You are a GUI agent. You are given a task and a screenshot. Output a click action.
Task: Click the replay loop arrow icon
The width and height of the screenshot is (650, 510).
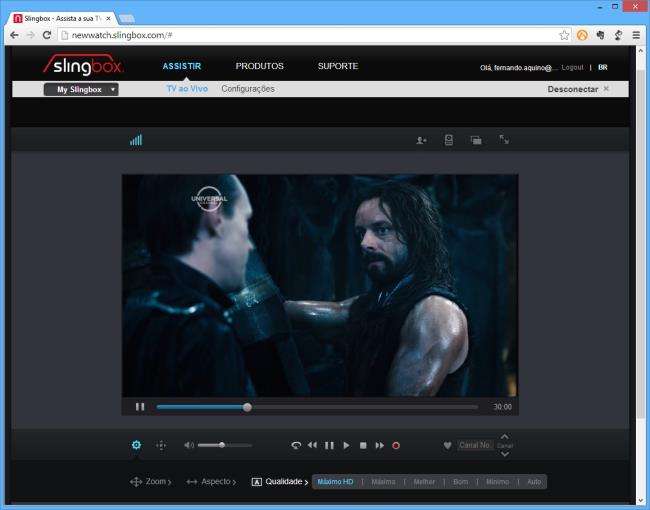click(296, 445)
